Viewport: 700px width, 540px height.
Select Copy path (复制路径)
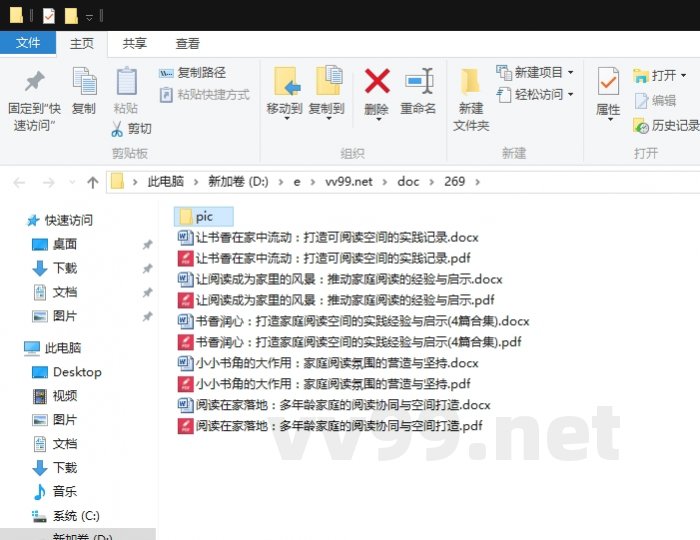pos(192,72)
